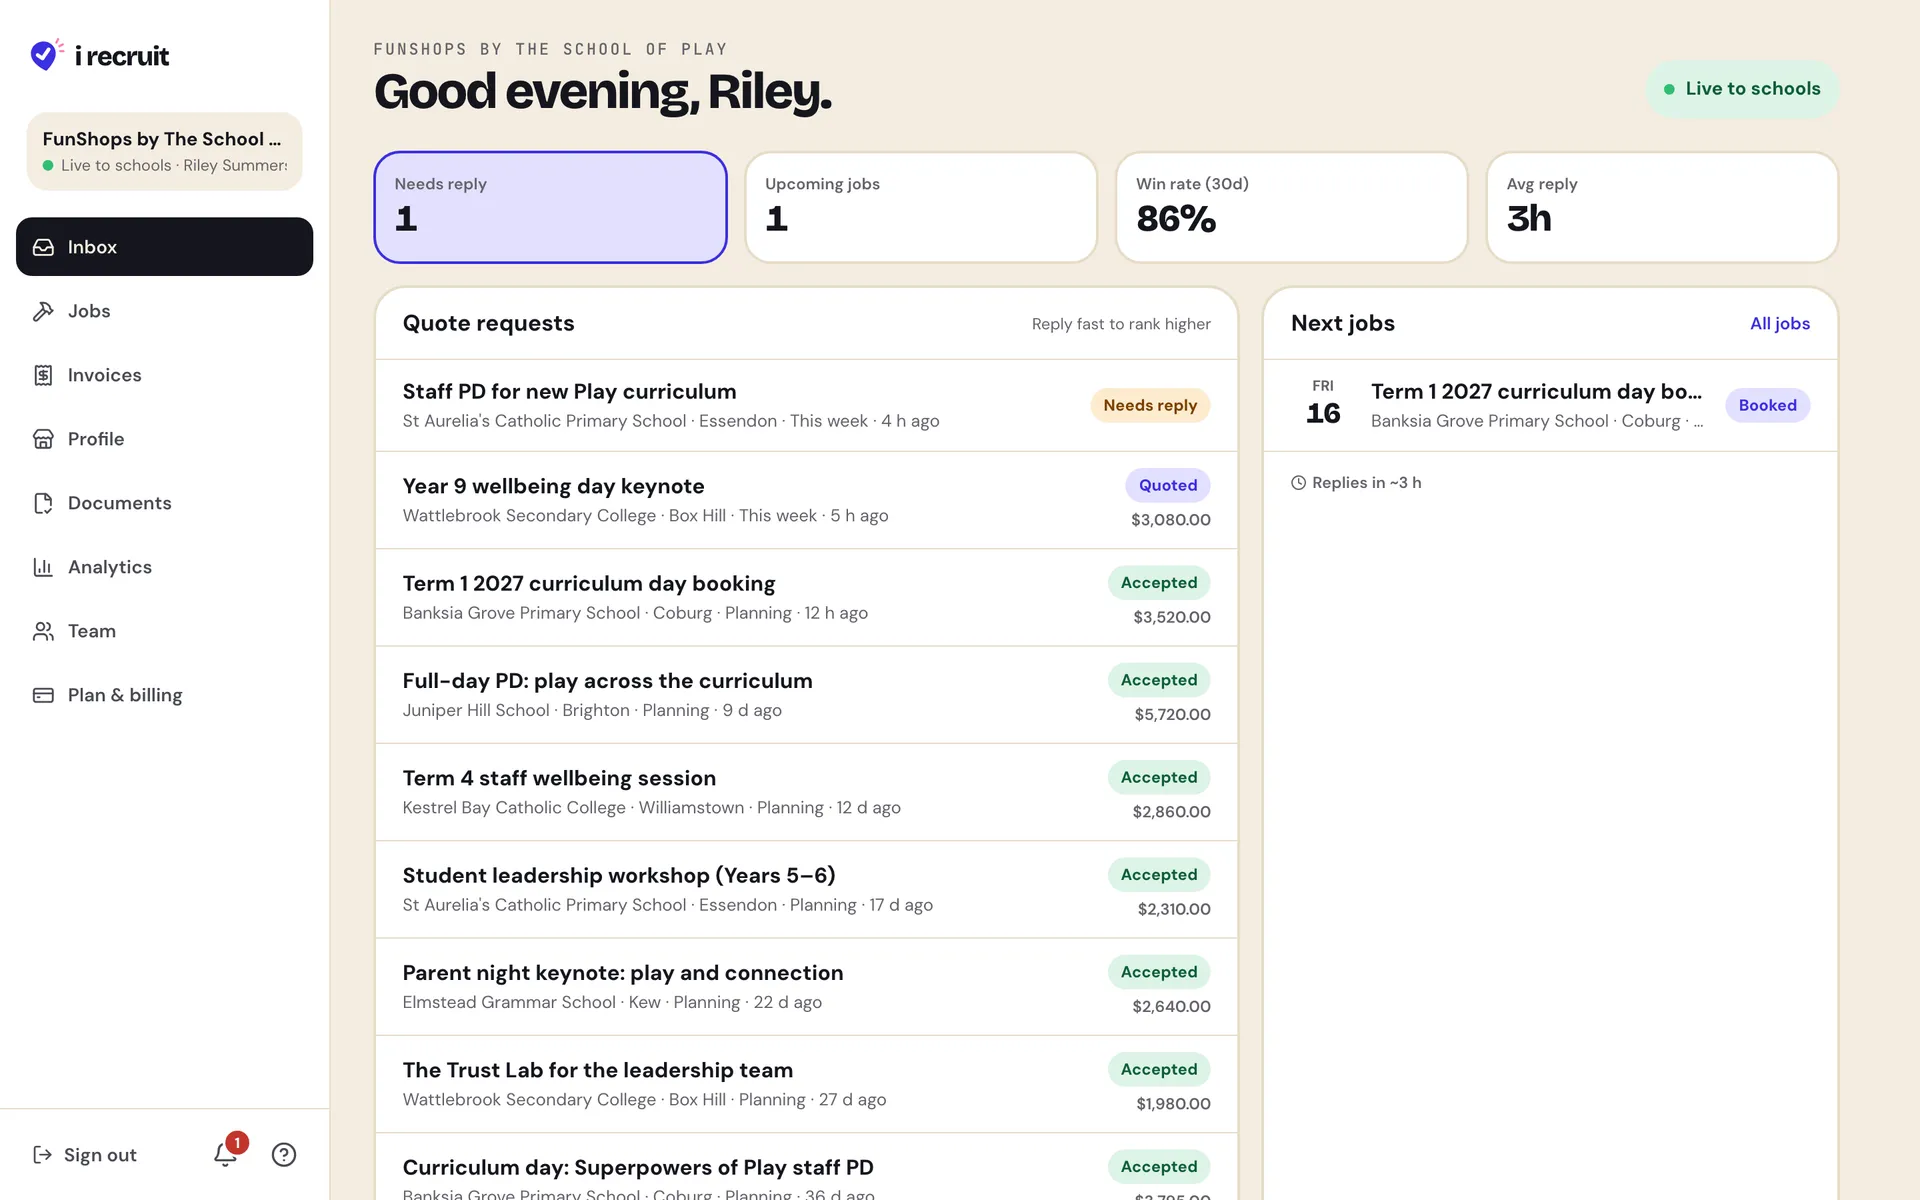This screenshot has width=1920, height=1200.
Task: Click the Profile storefront icon
Action: coord(43,439)
